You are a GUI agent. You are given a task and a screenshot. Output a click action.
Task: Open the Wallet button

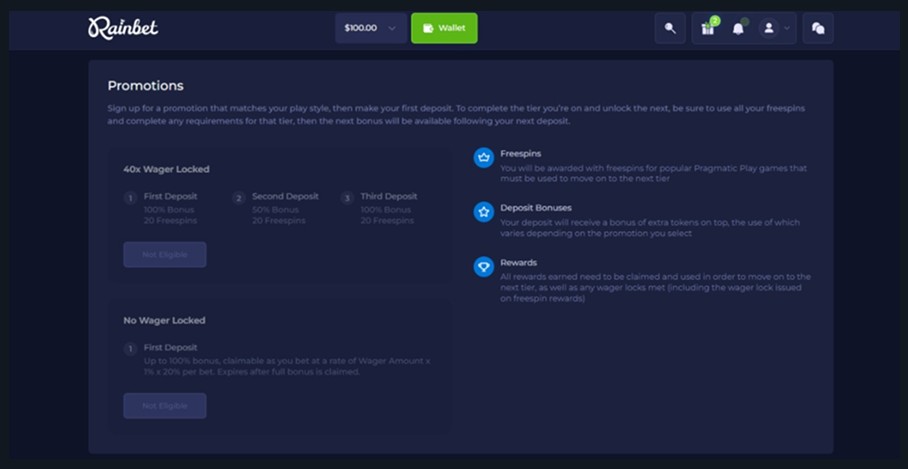point(444,28)
